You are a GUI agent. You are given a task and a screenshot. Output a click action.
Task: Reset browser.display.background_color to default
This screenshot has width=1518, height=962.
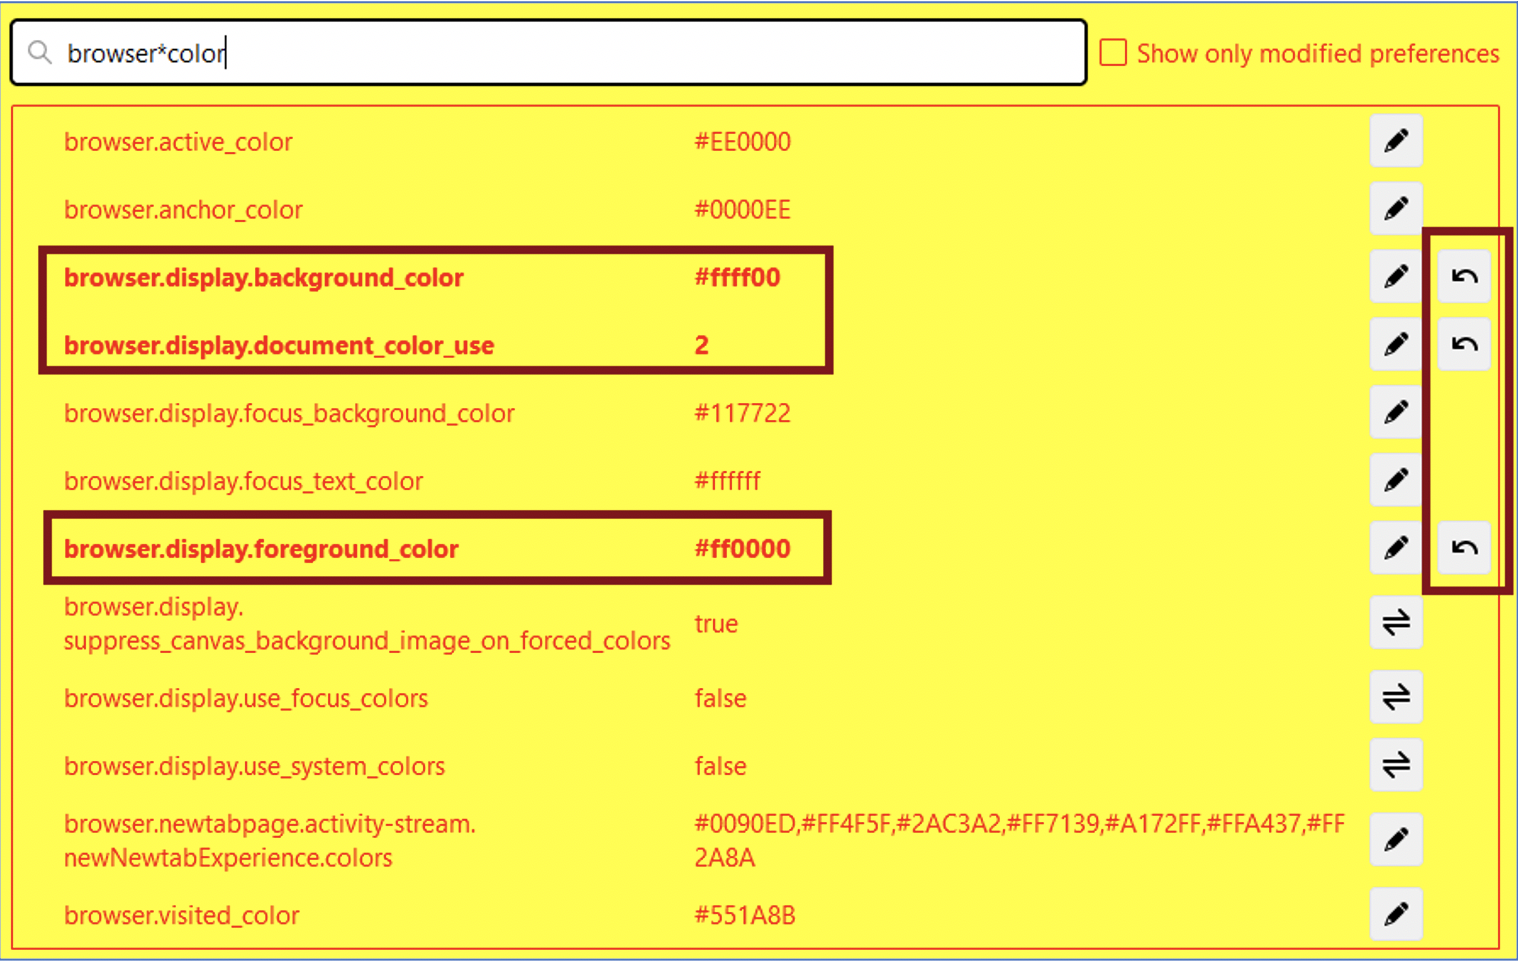pos(1463,277)
